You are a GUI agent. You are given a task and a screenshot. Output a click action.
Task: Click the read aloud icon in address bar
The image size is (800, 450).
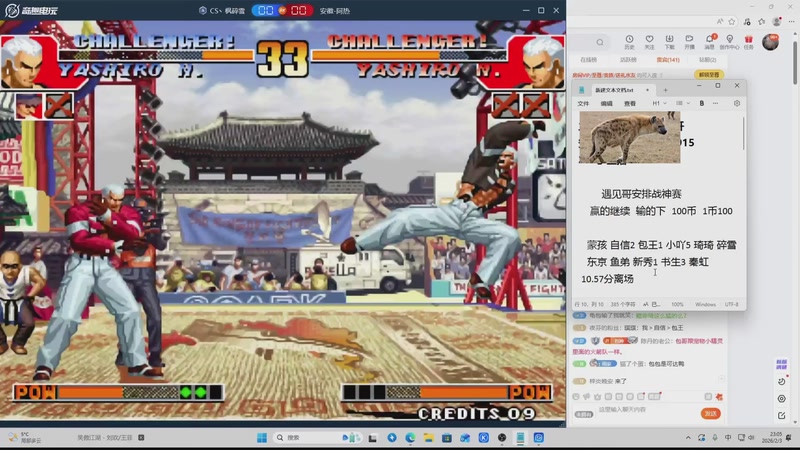click(x=720, y=21)
